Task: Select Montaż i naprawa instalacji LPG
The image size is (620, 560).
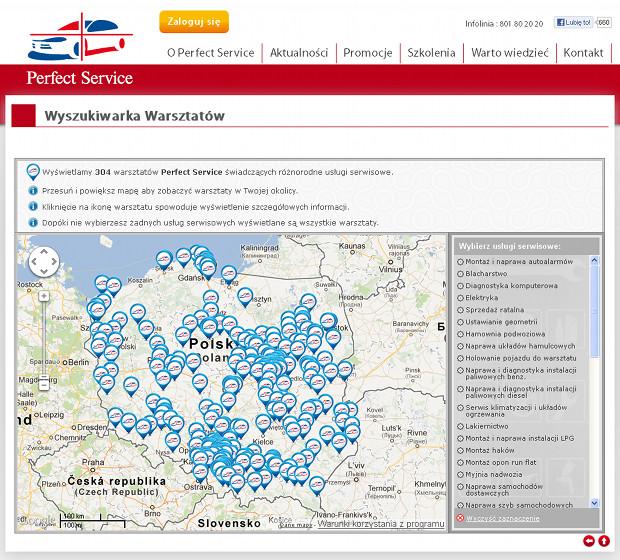Action: click(x=516, y=438)
